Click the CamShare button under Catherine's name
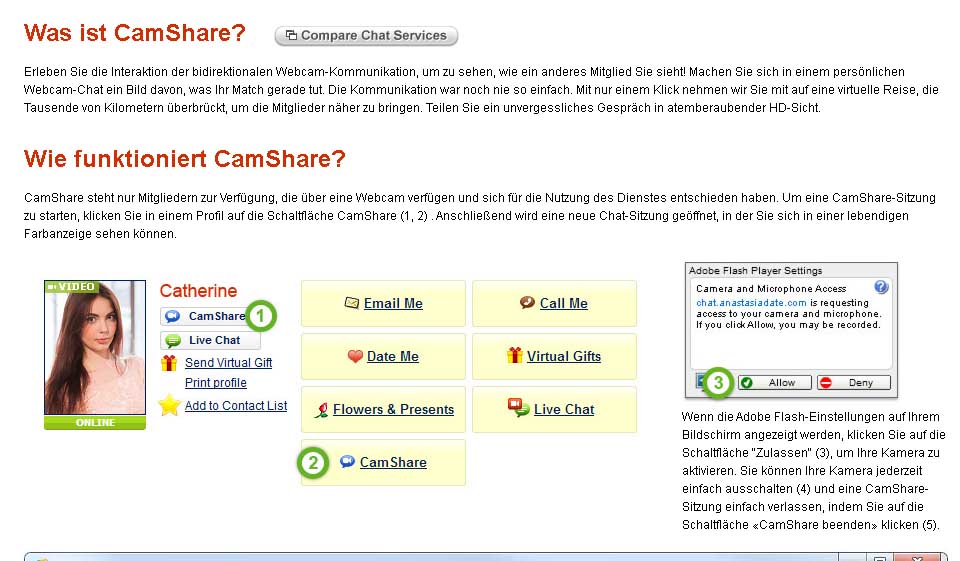The width and height of the screenshot is (960, 561). point(206,316)
